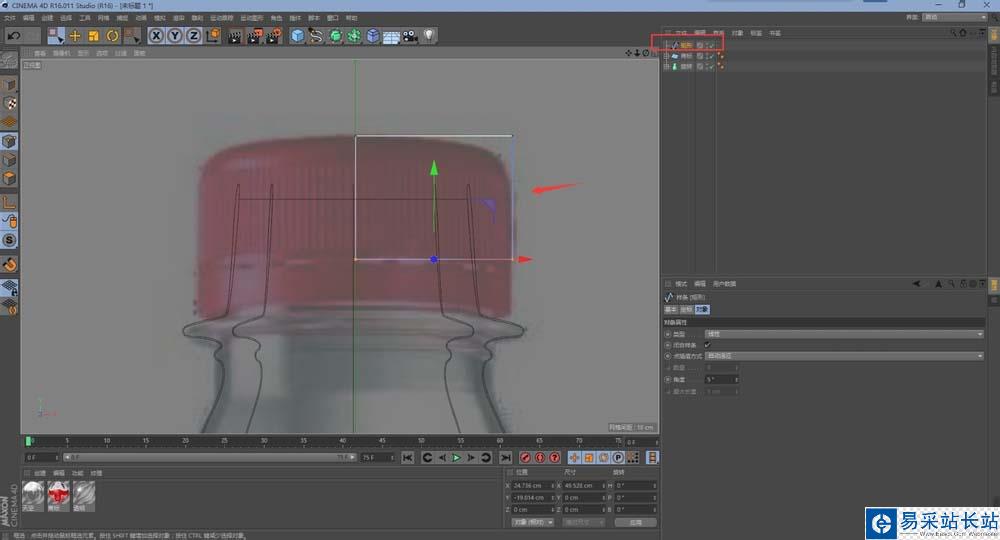Select the red cap material thumbnail
Screen dimensions: 1000x540
click(59, 493)
